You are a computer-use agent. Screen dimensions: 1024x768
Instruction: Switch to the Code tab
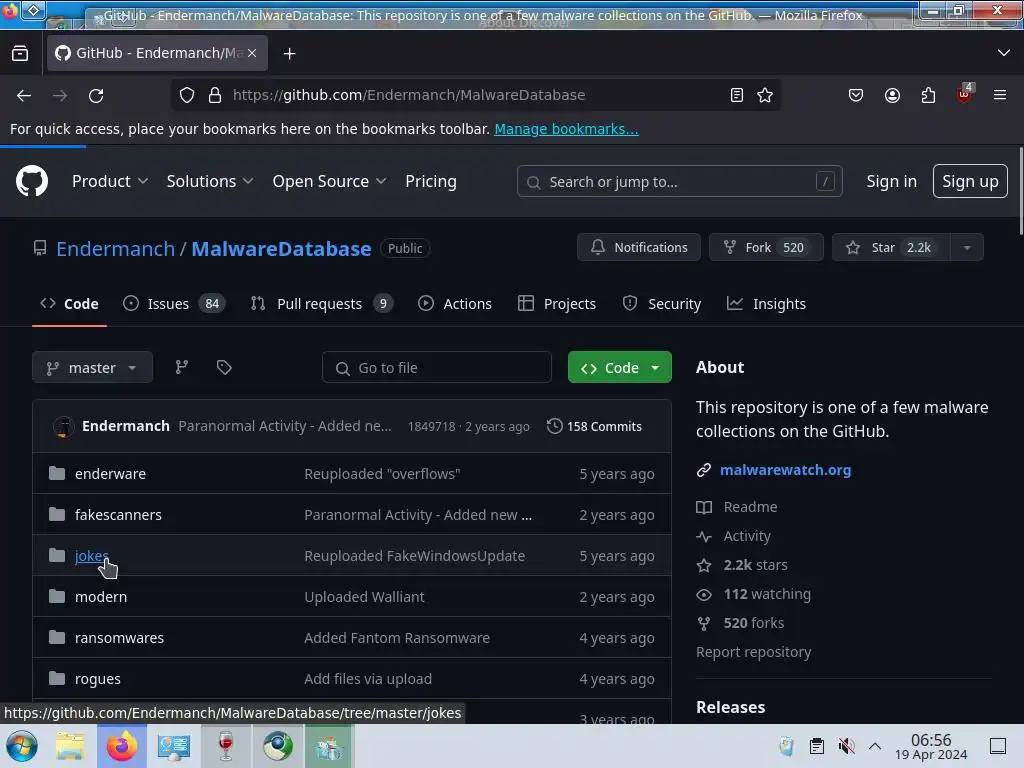click(69, 304)
